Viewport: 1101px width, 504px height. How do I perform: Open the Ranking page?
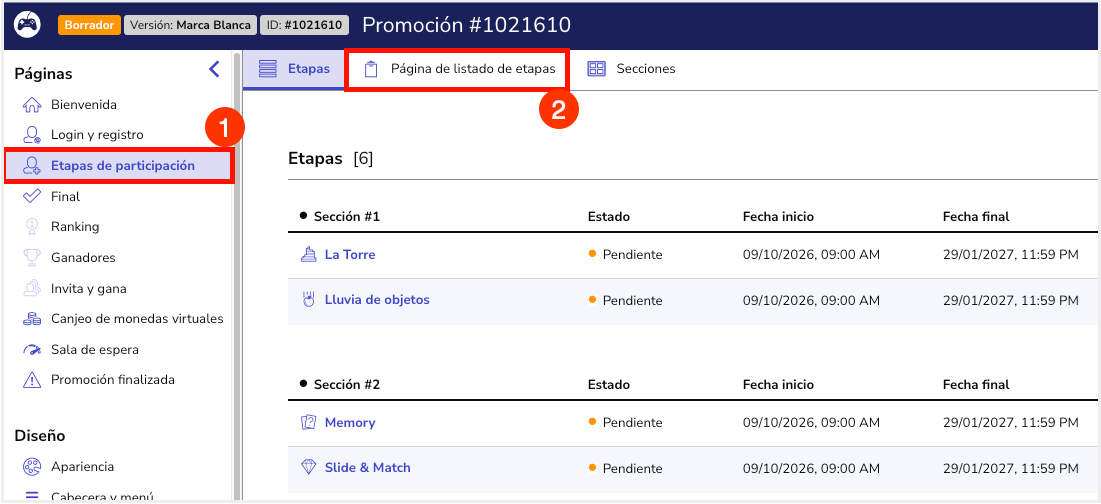[x=75, y=227]
